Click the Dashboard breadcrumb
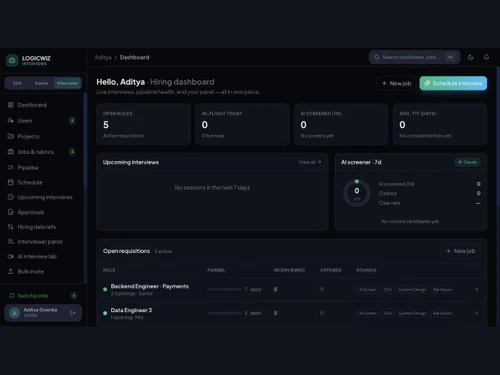 134,57
